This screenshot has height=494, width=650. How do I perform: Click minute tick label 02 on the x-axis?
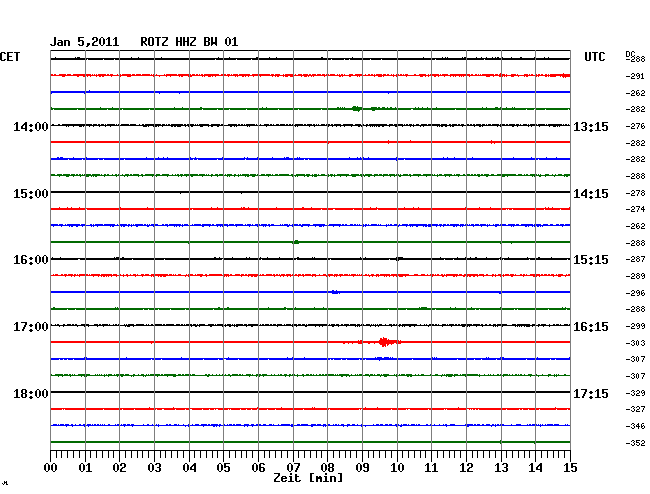coord(119,468)
